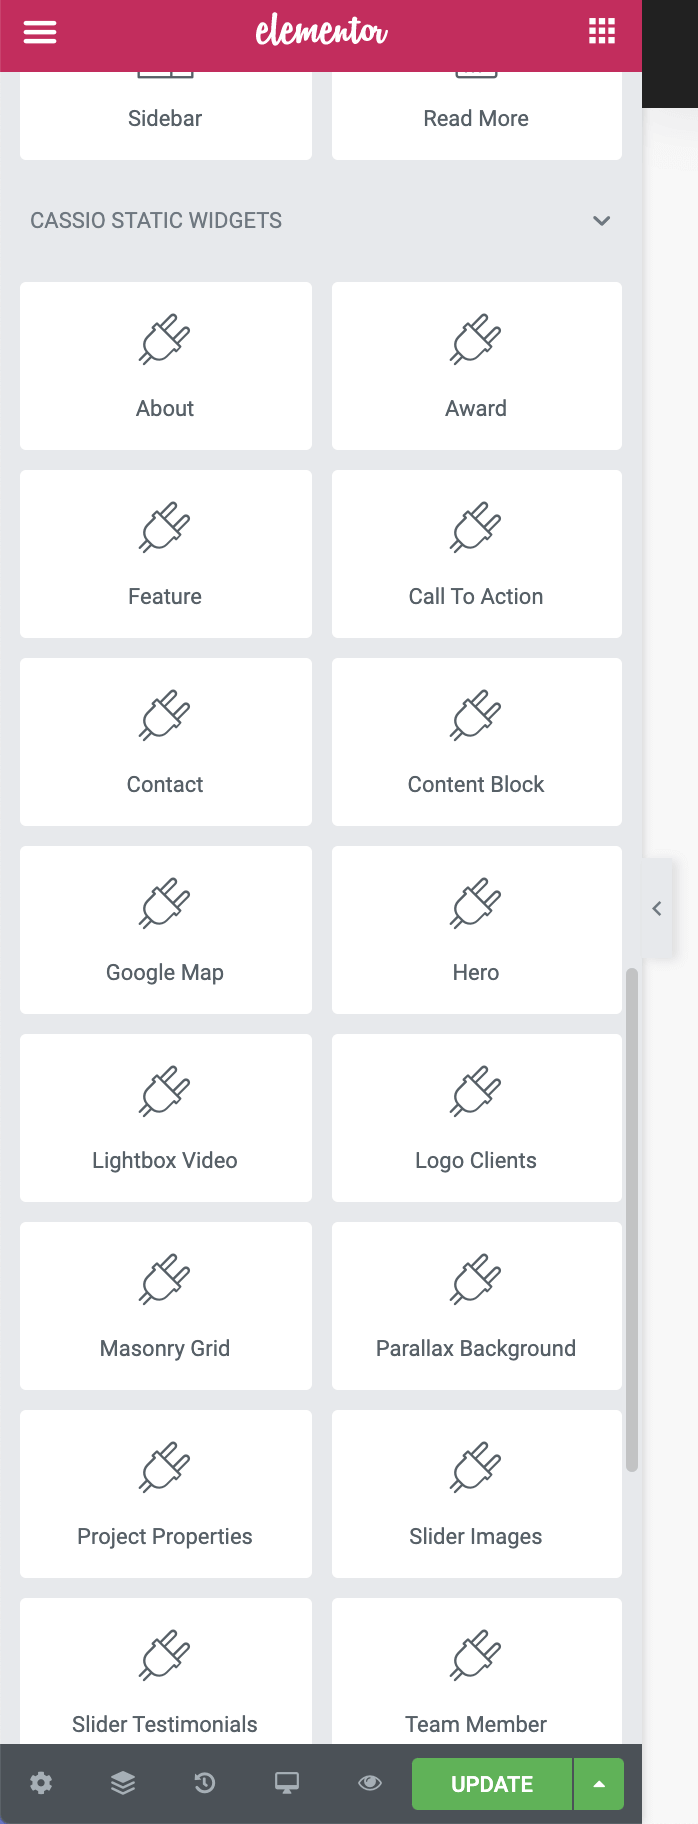Select the Hero widget

coord(476,930)
